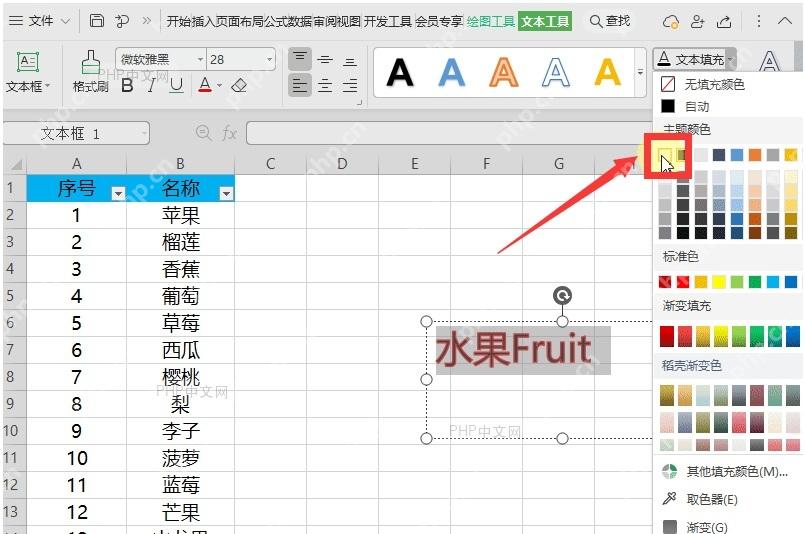Viewport: 805px width, 534px height.
Task: Switch to the 绘图工具 tab
Action: (490, 22)
